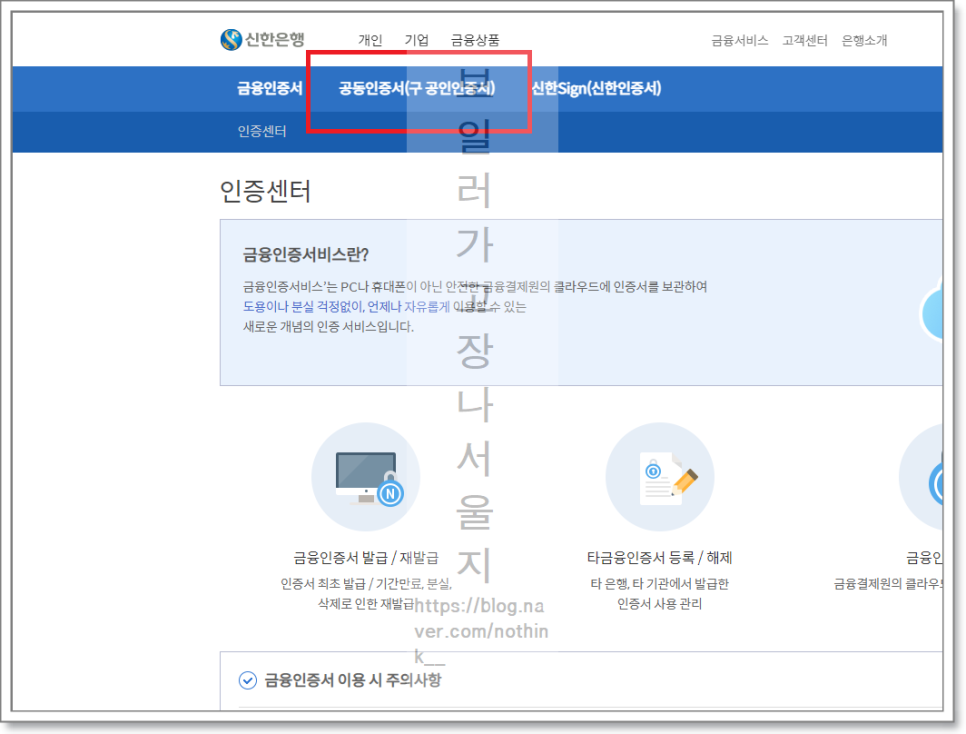The image size is (966, 734).
Task: Open the 은행소개 menu
Action: click(864, 41)
